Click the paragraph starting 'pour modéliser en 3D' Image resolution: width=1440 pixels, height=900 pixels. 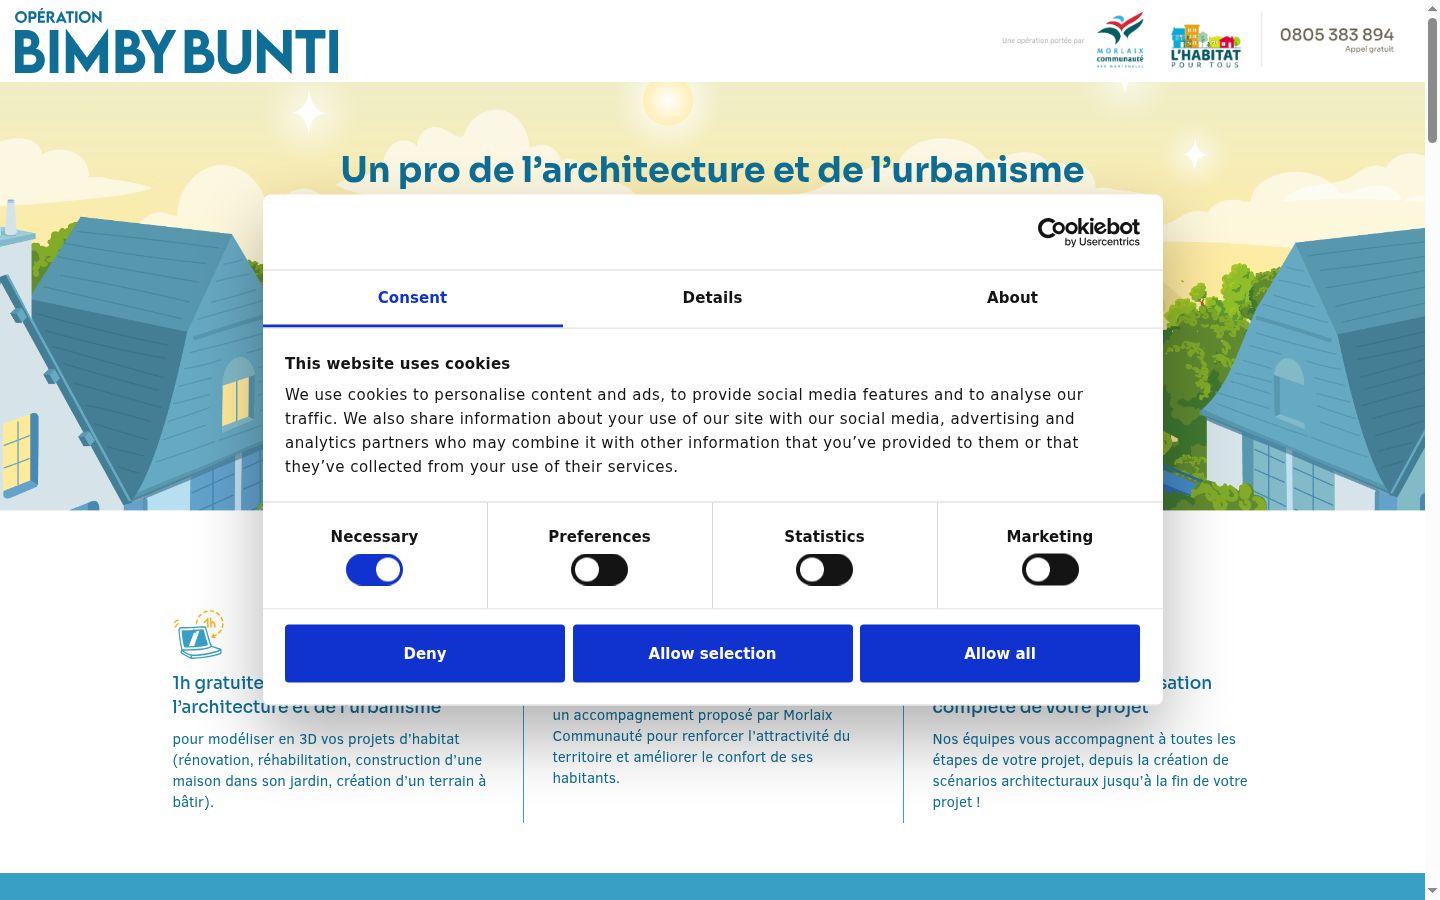coord(330,770)
